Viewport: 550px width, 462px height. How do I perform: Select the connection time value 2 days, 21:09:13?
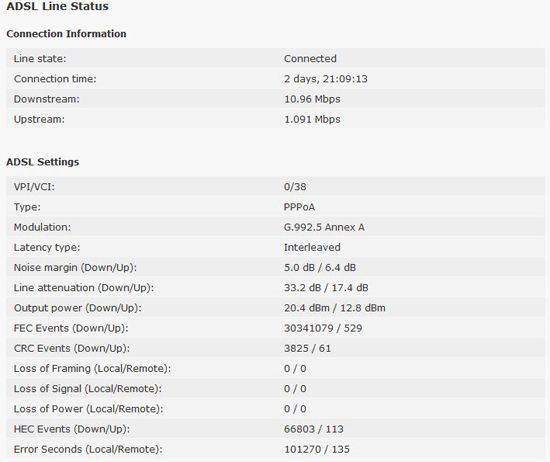pyautogui.click(x=326, y=79)
